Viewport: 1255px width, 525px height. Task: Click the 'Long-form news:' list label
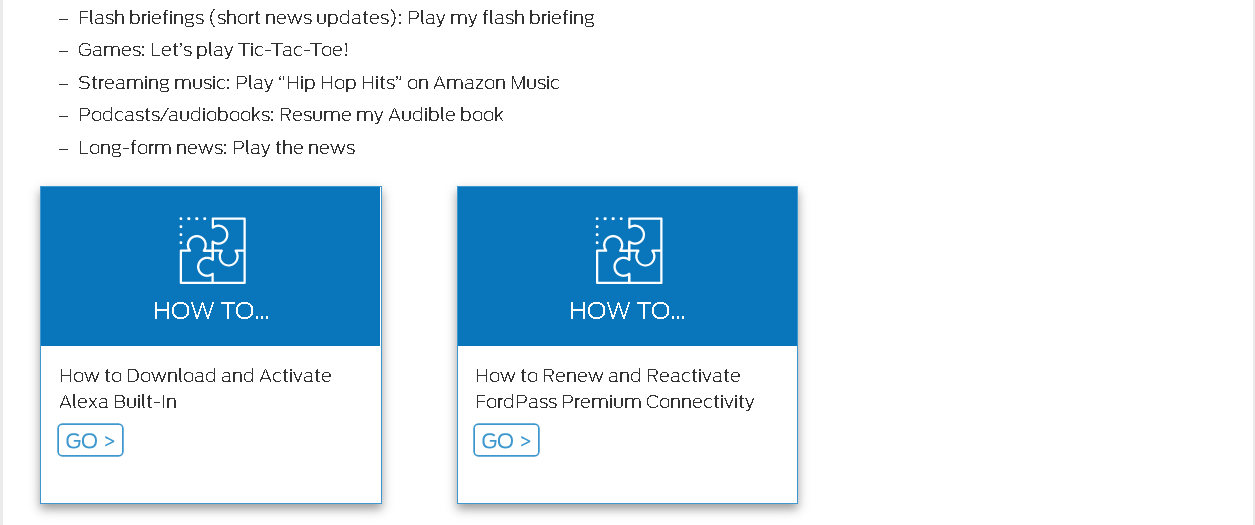click(x=152, y=148)
